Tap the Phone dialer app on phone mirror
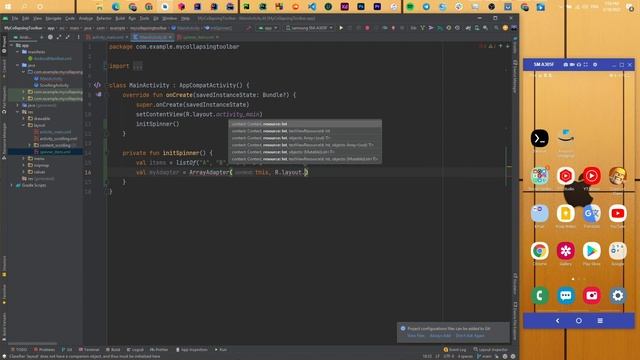The width and height of the screenshot is (640, 360). coord(540,296)
